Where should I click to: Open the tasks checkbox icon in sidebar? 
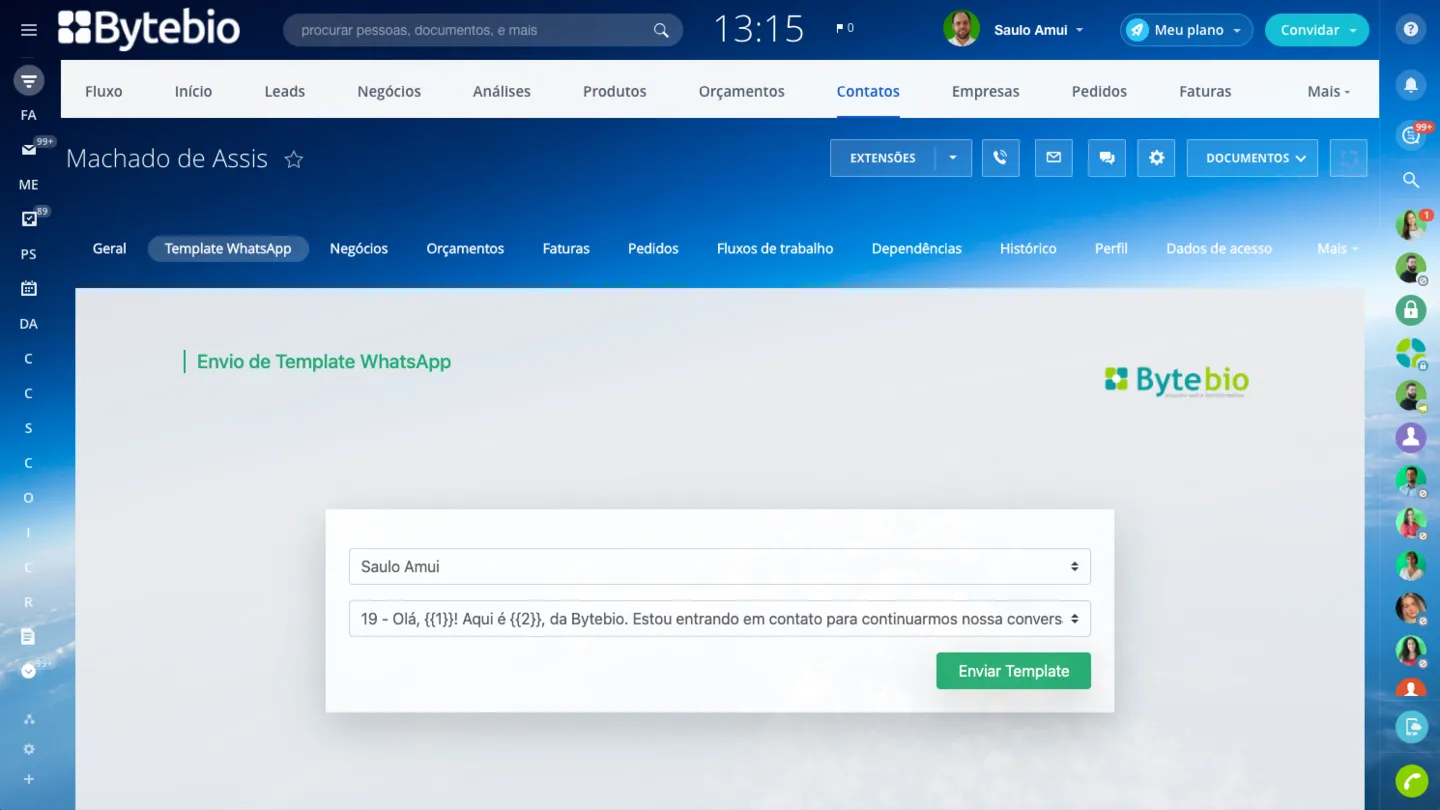pyautogui.click(x=29, y=219)
